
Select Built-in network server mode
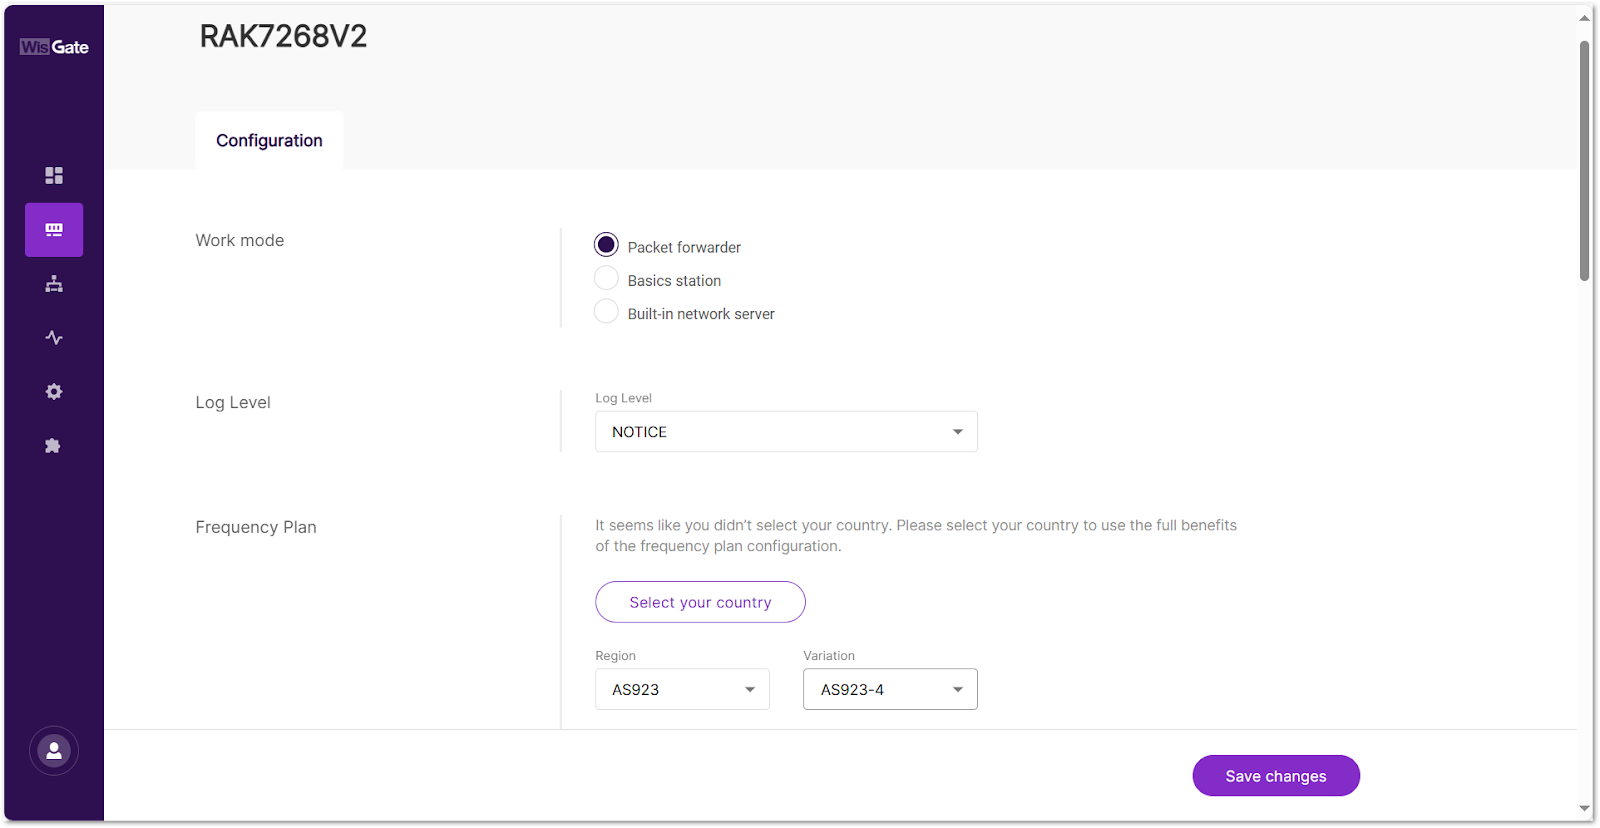pos(606,312)
